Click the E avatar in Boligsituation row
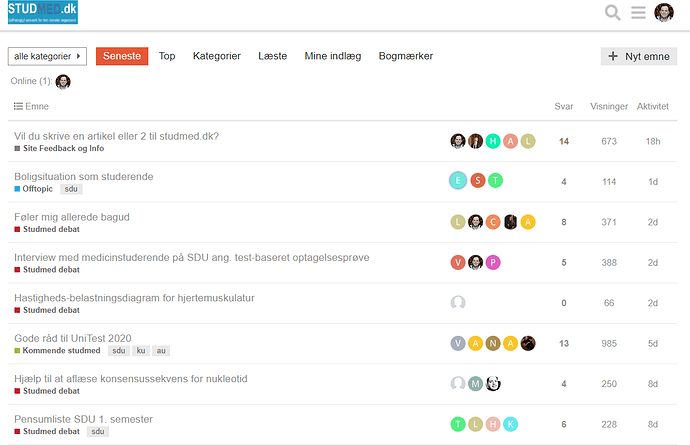Image resolution: width=690 pixels, height=445 pixels. pos(458,180)
